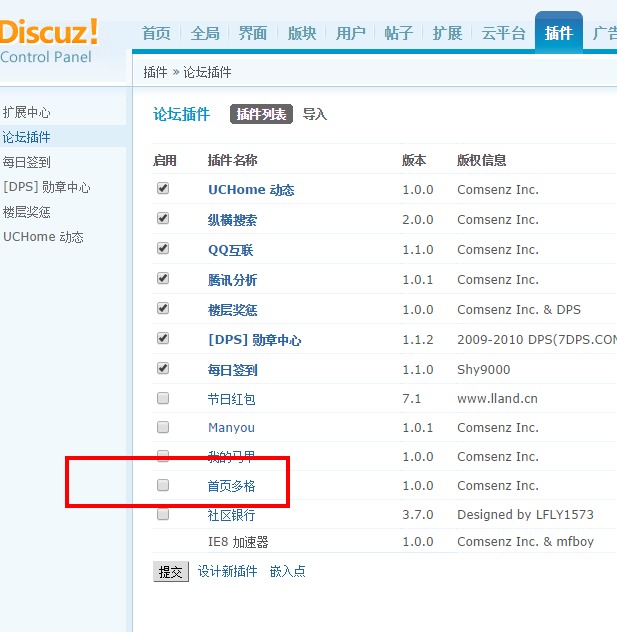The image size is (617, 632).
Task: Click 插件 in the breadcrumb
Action: 155,72
